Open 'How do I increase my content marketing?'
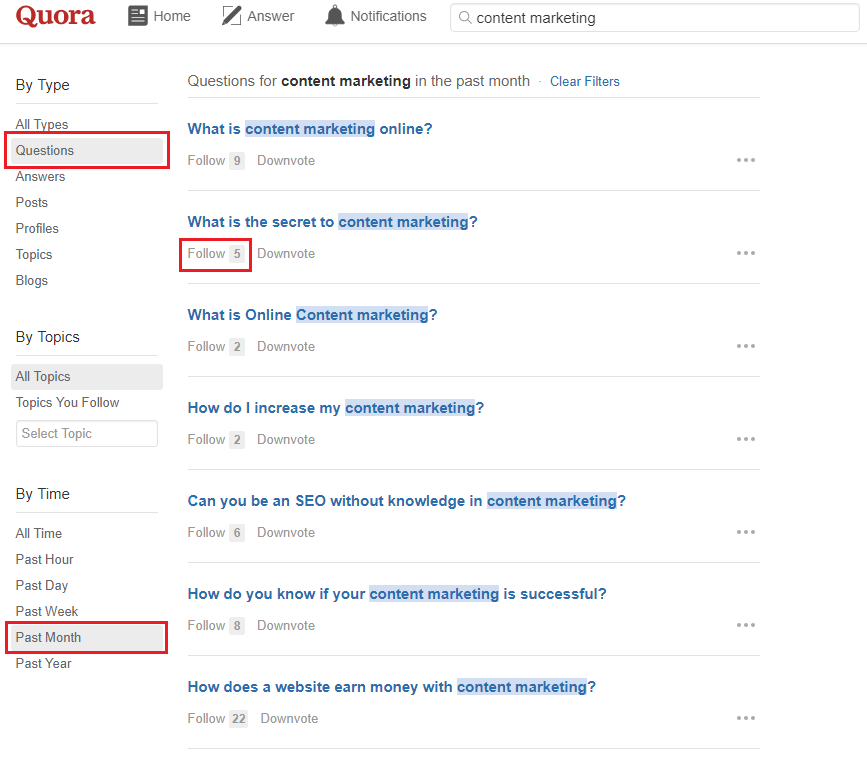867x757 pixels. pyautogui.click(x=336, y=408)
